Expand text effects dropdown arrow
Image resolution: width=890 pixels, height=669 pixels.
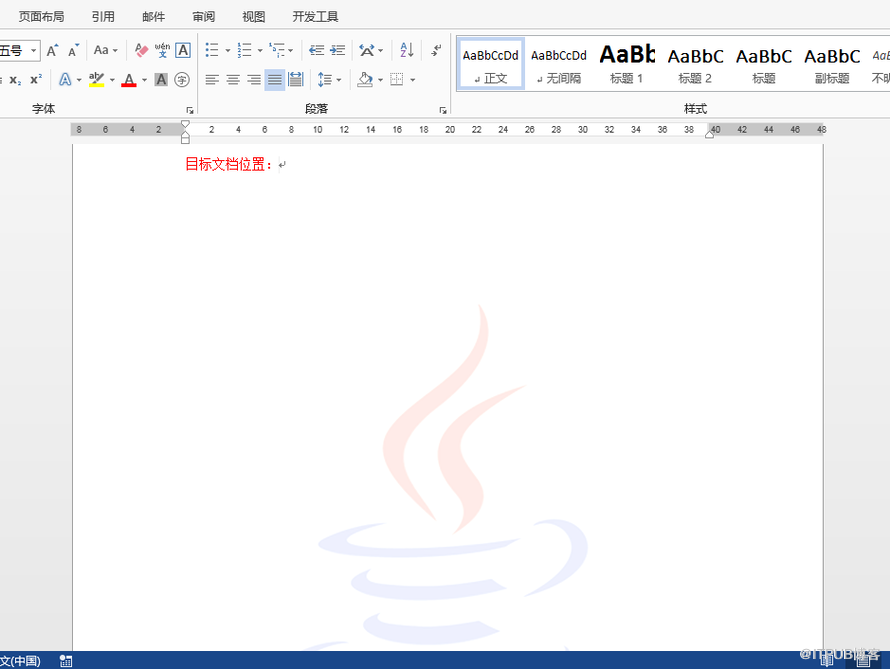79,80
